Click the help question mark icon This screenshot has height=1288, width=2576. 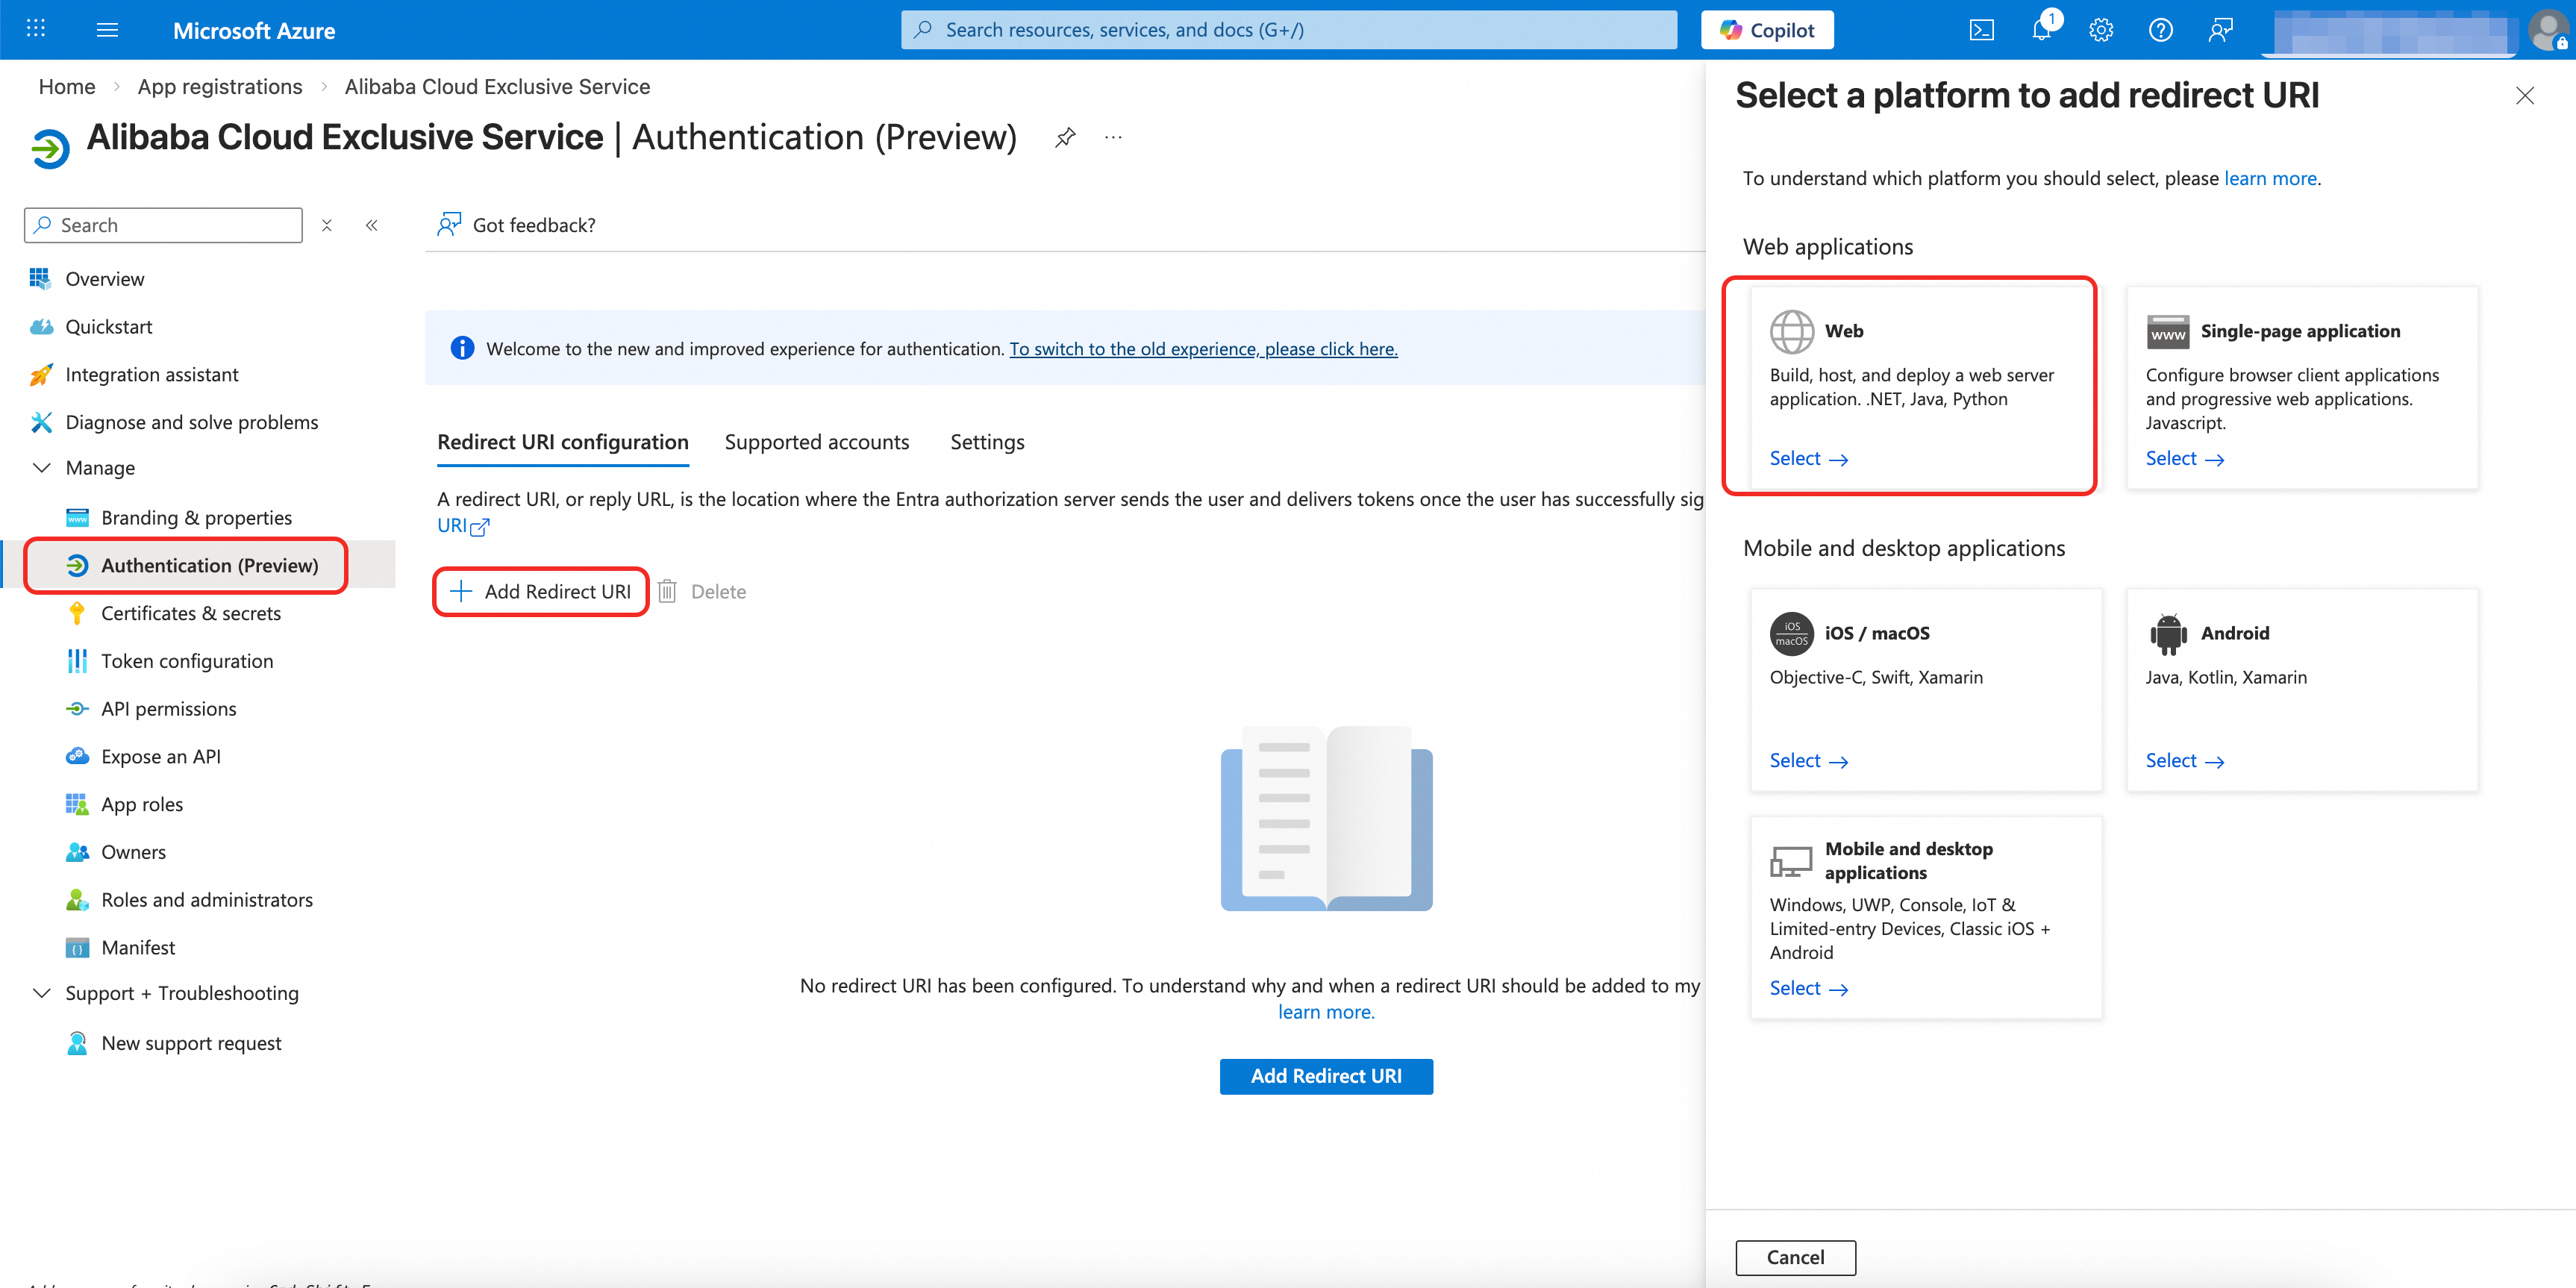click(2160, 30)
